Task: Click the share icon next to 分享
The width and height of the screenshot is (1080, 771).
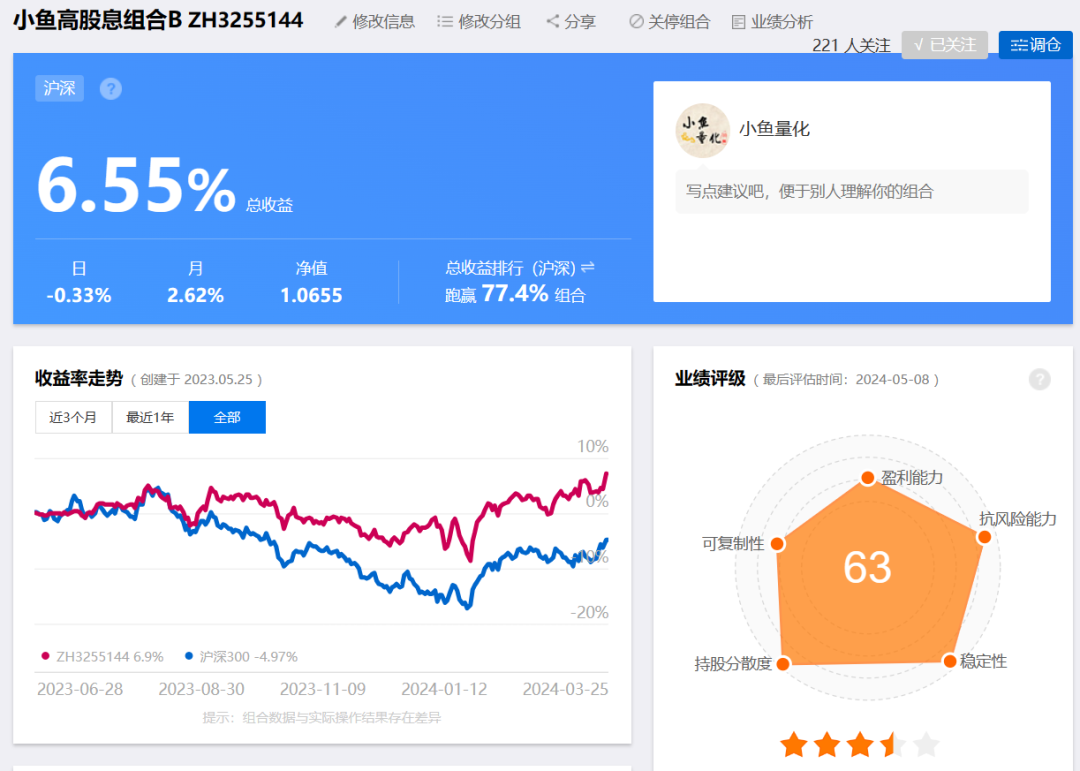Action: click(x=552, y=21)
